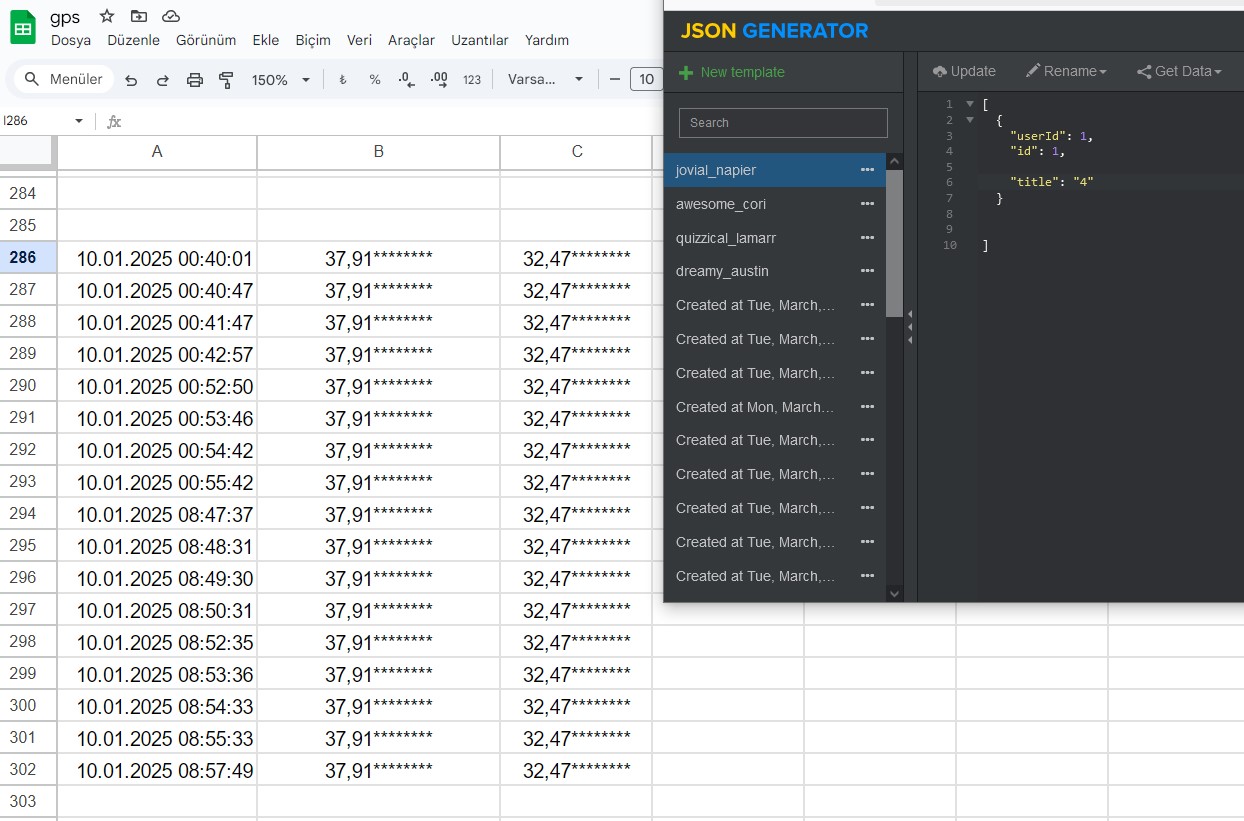Decrease font size with the minus icon
The height and width of the screenshot is (821, 1244).
[614, 80]
